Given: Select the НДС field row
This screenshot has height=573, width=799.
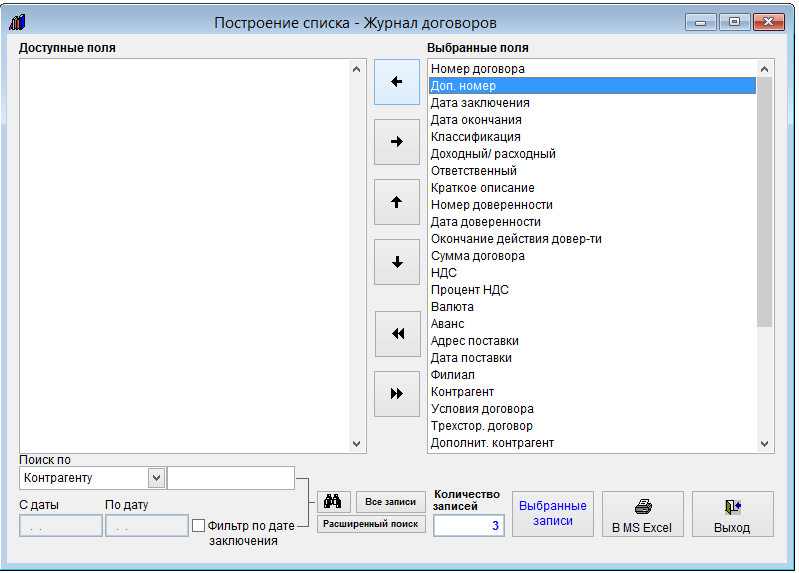Looking at the screenshot, I should point(592,273).
